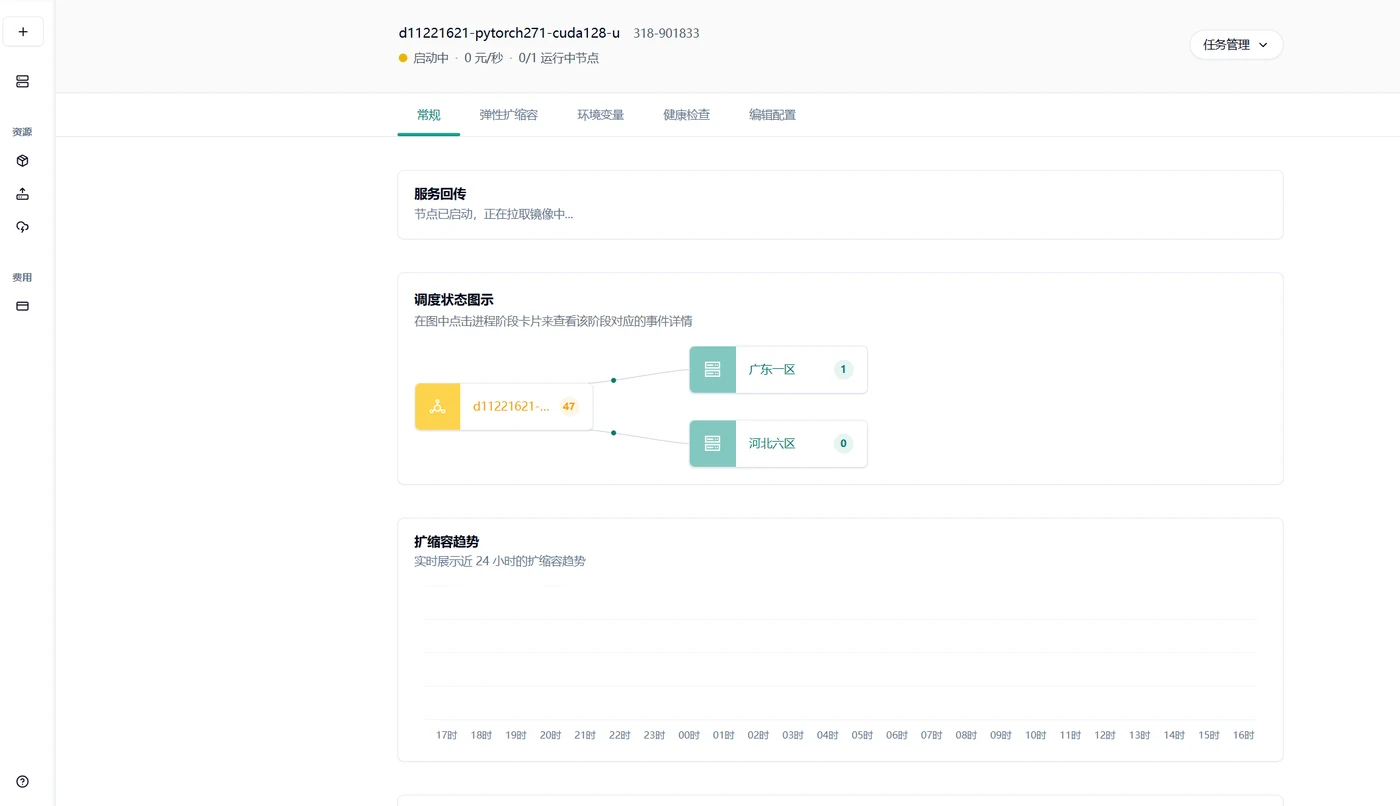Click the 17时 chart axis label
The height and width of the screenshot is (806, 1400).
447,735
